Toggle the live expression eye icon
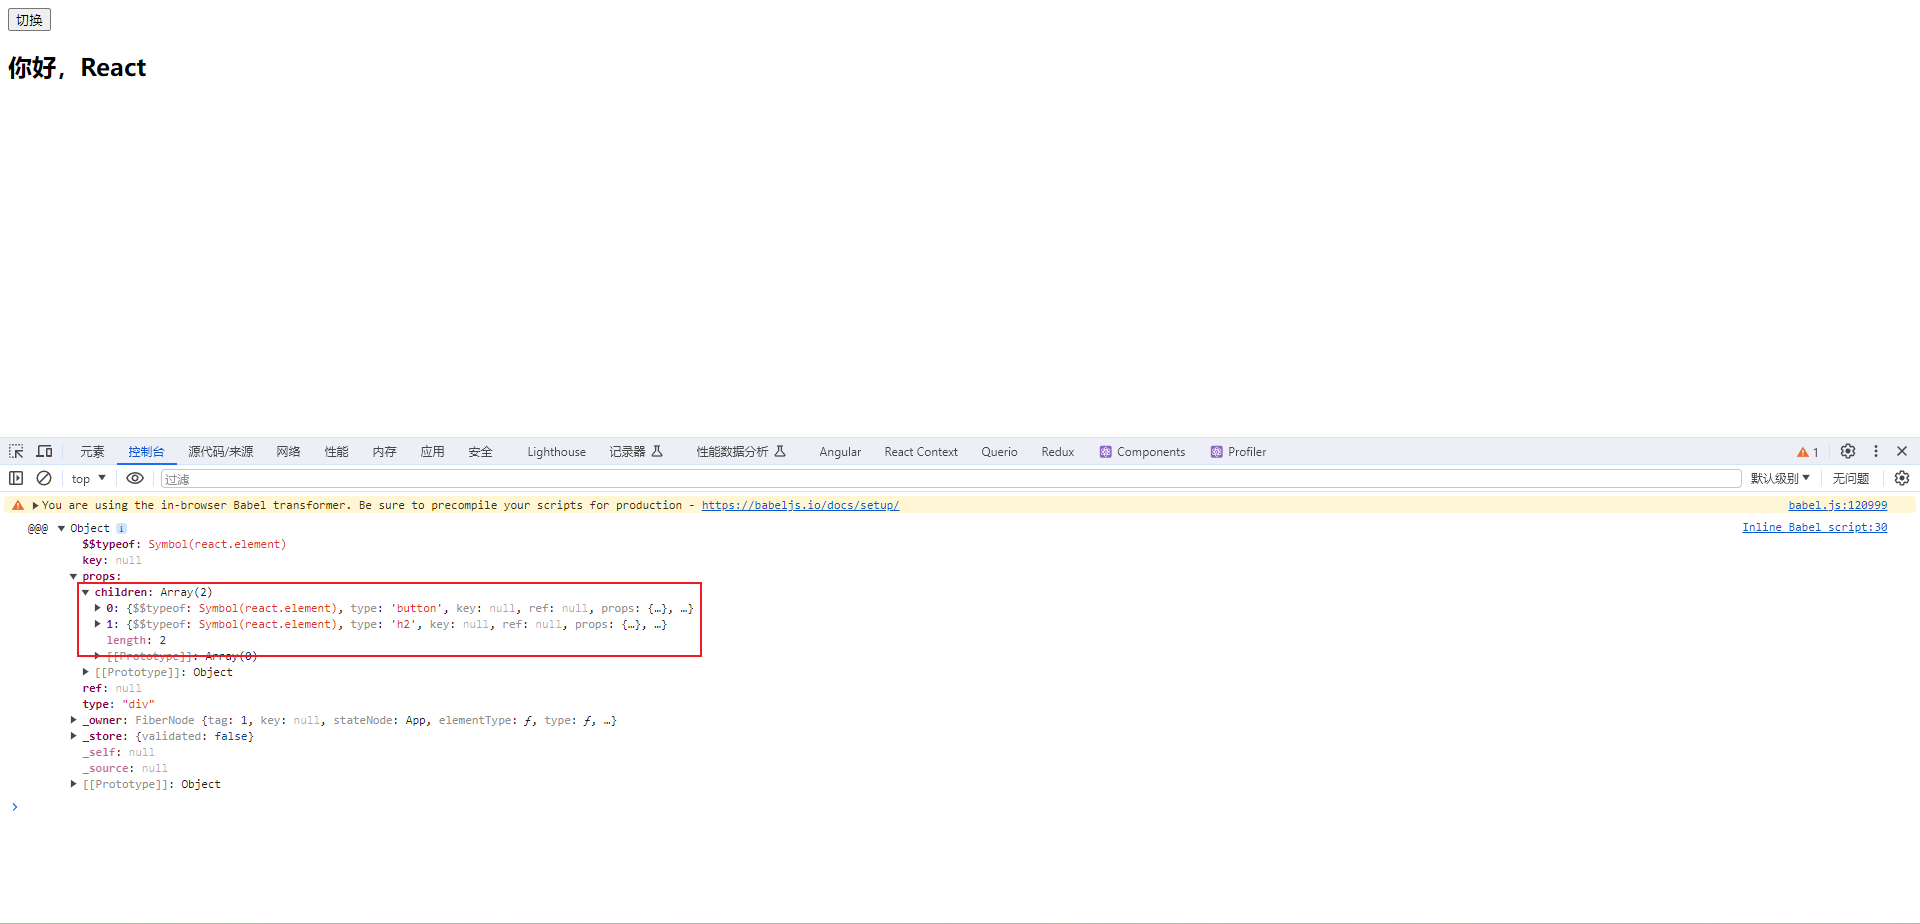This screenshot has height=924, width=1920. click(x=135, y=479)
